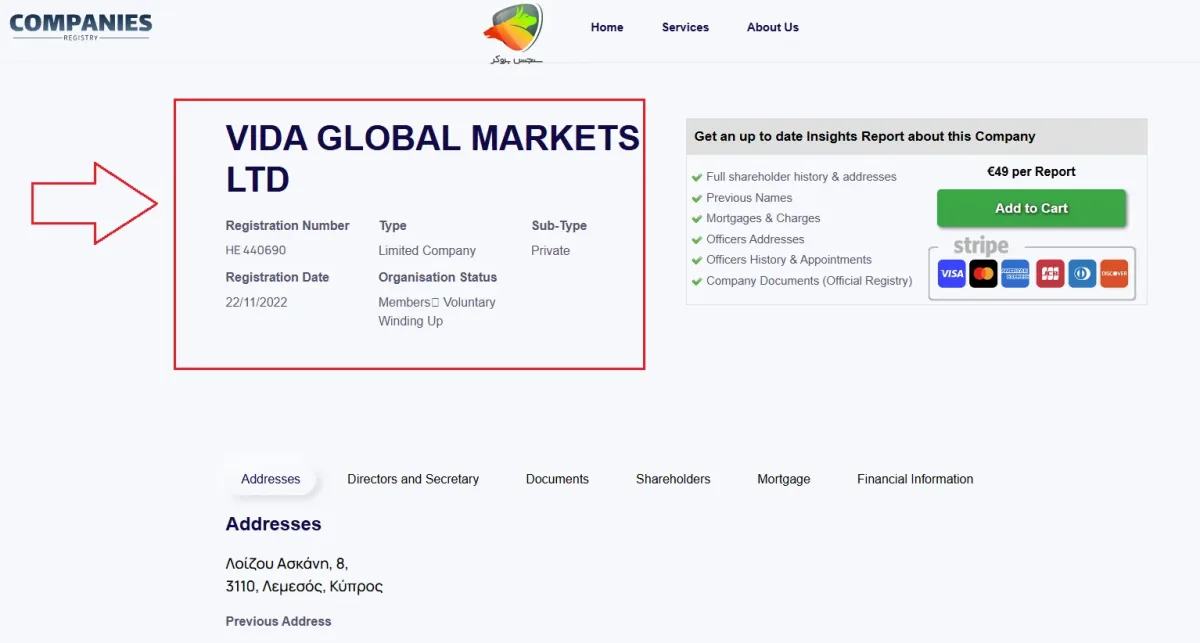
Task: Open the Services menu item
Action: click(x=685, y=27)
